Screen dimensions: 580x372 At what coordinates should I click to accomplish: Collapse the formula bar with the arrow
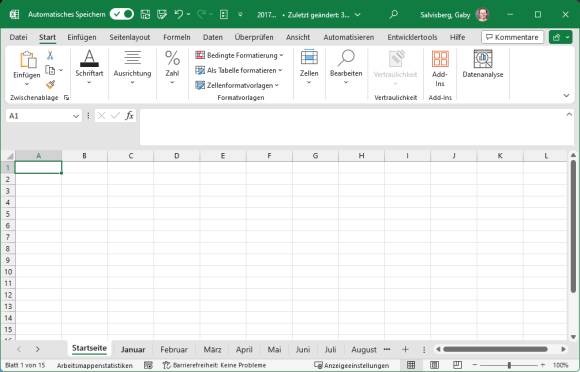tap(569, 115)
